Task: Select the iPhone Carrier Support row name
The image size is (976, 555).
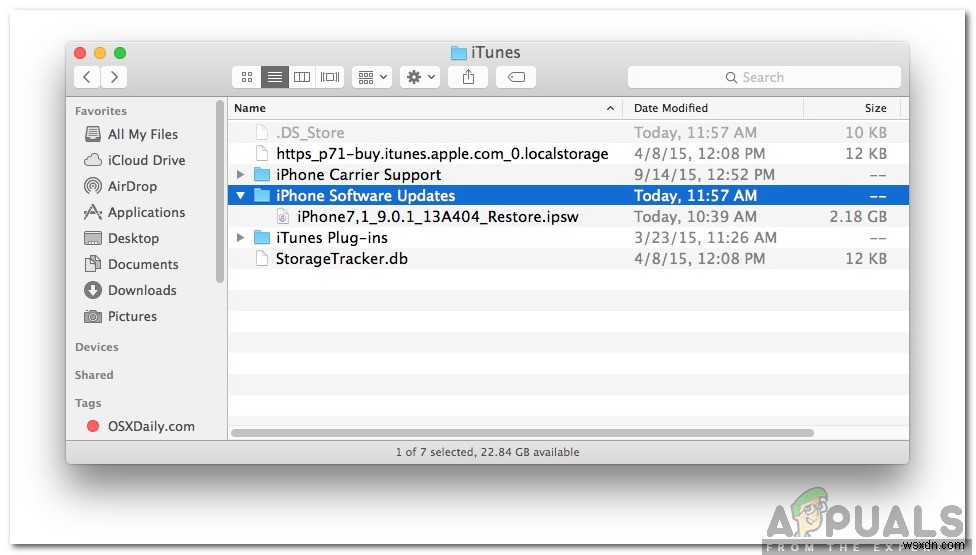Action: coord(359,175)
